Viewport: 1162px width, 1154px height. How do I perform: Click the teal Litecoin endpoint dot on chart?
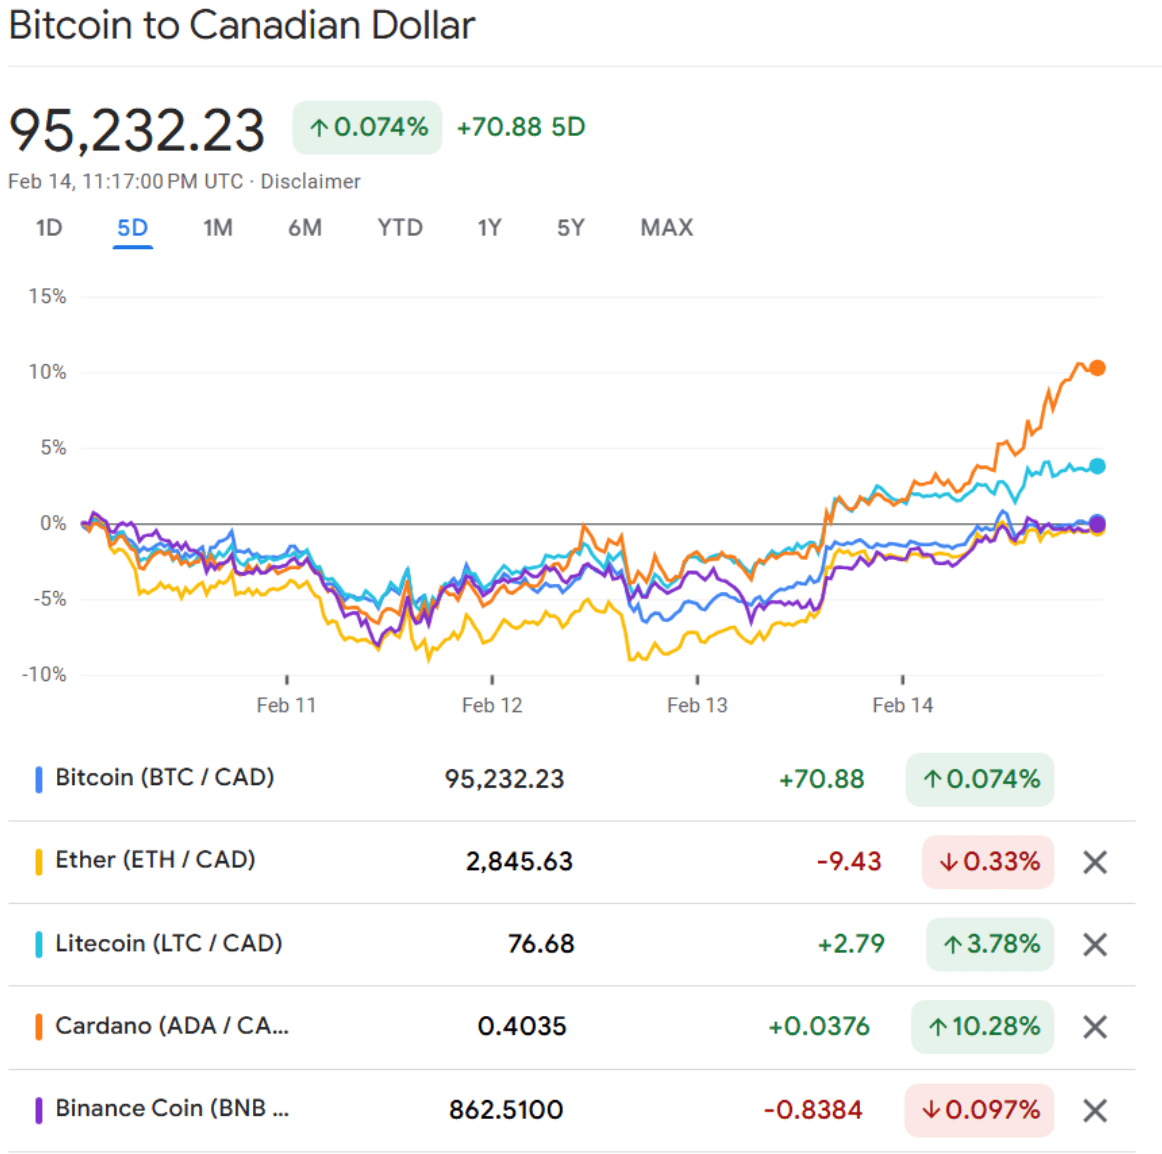tap(1097, 466)
